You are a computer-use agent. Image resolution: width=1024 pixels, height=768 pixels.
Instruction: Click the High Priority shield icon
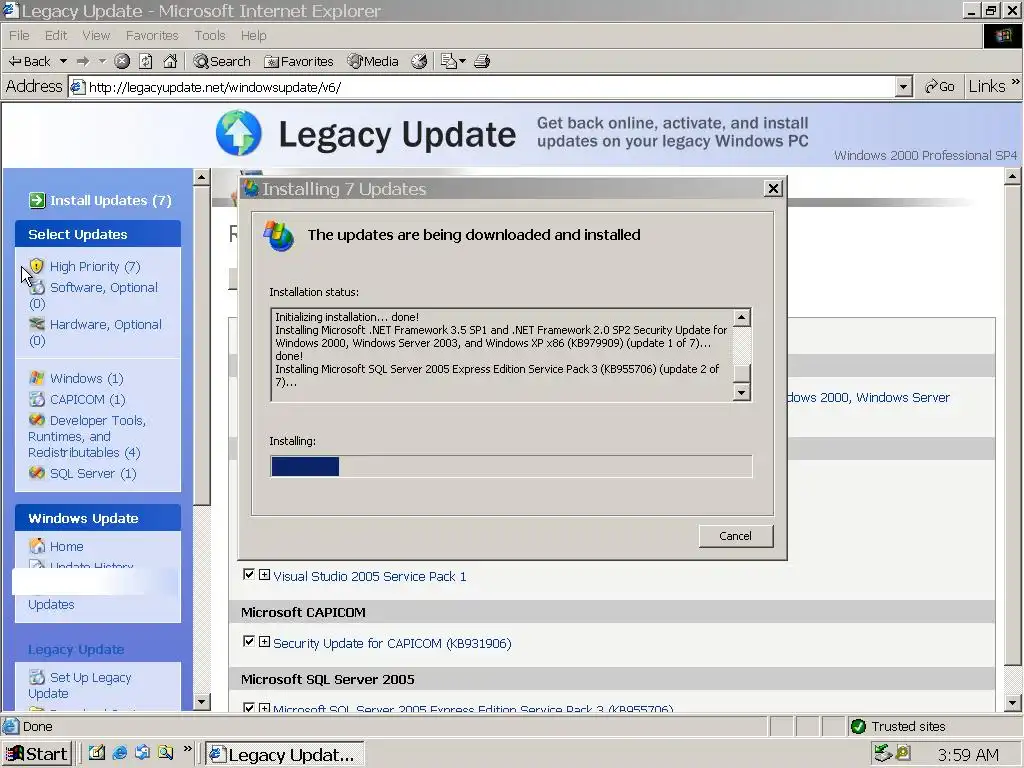pyautogui.click(x=37, y=266)
